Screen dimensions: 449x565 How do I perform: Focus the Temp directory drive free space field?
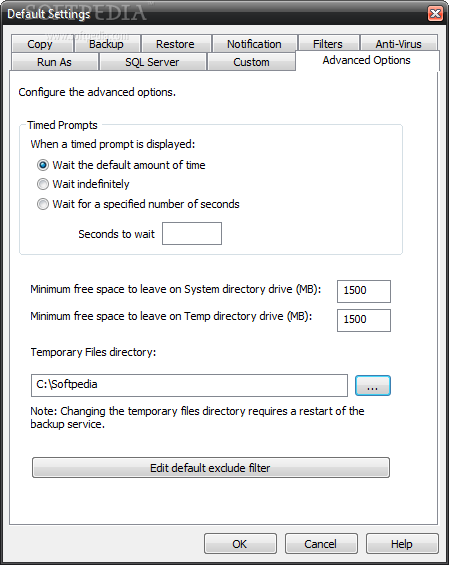364,320
